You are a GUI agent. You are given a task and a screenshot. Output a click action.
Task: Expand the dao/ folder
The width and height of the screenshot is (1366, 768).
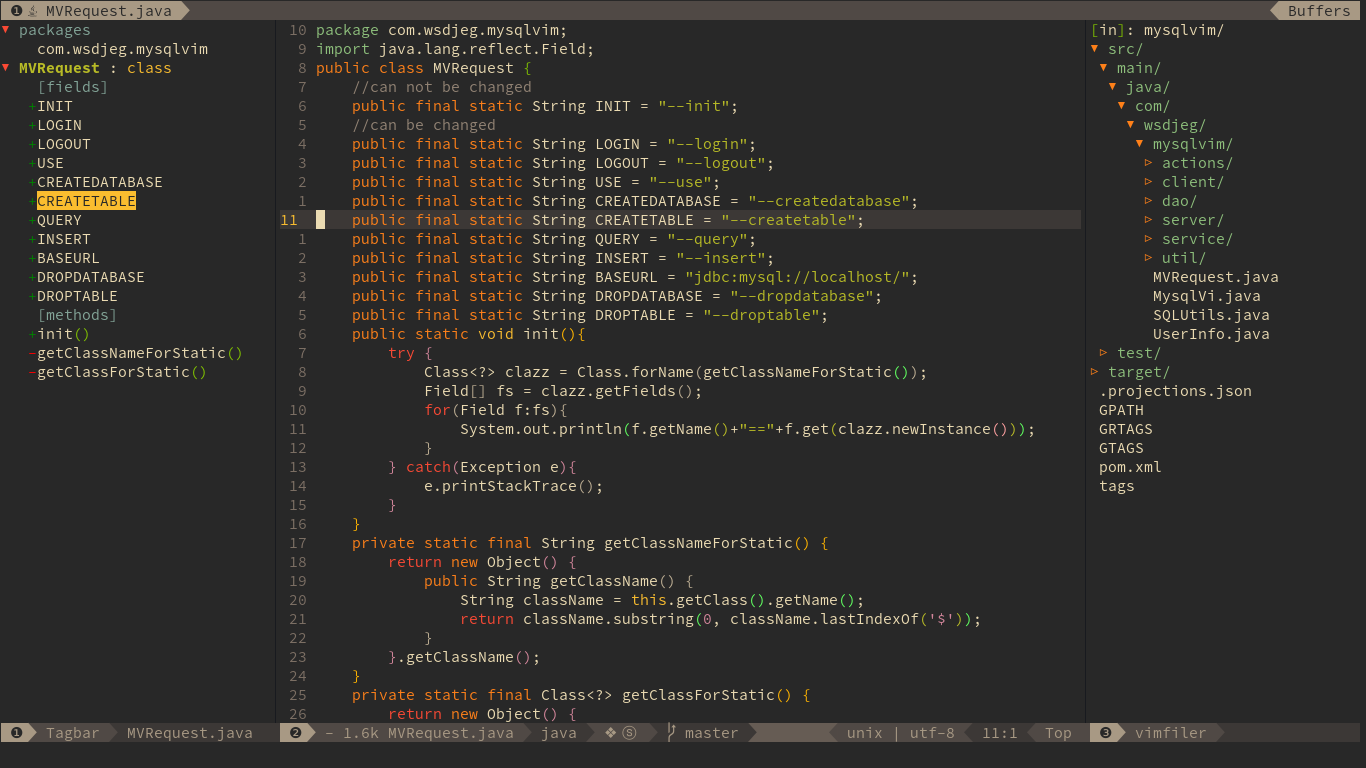1149,201
